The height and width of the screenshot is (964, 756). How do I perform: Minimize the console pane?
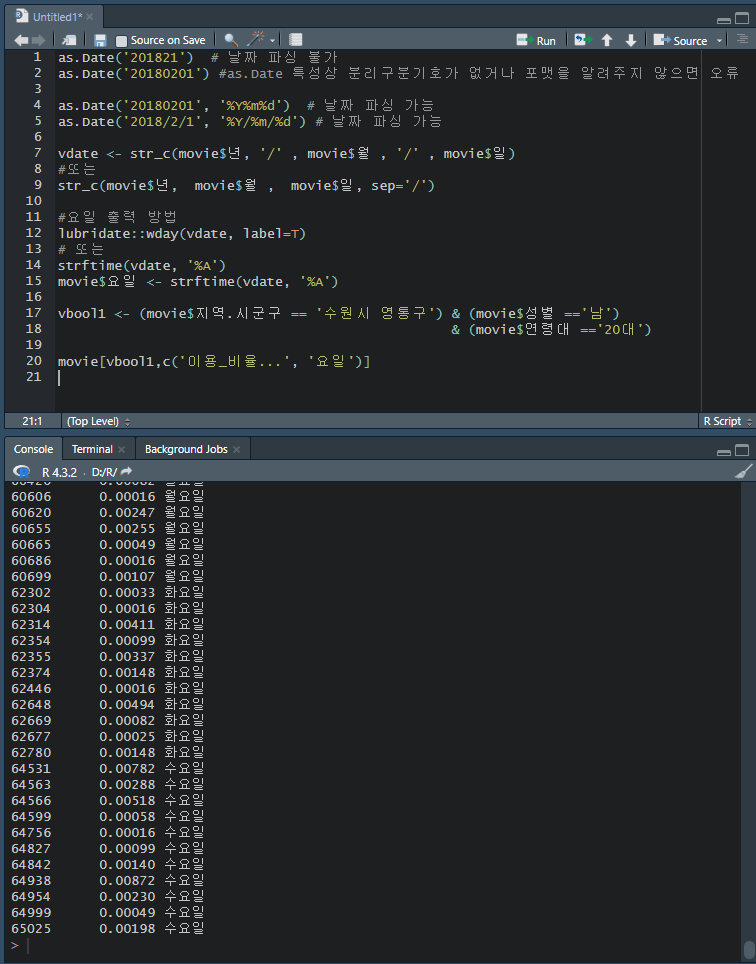click(724, 452)
